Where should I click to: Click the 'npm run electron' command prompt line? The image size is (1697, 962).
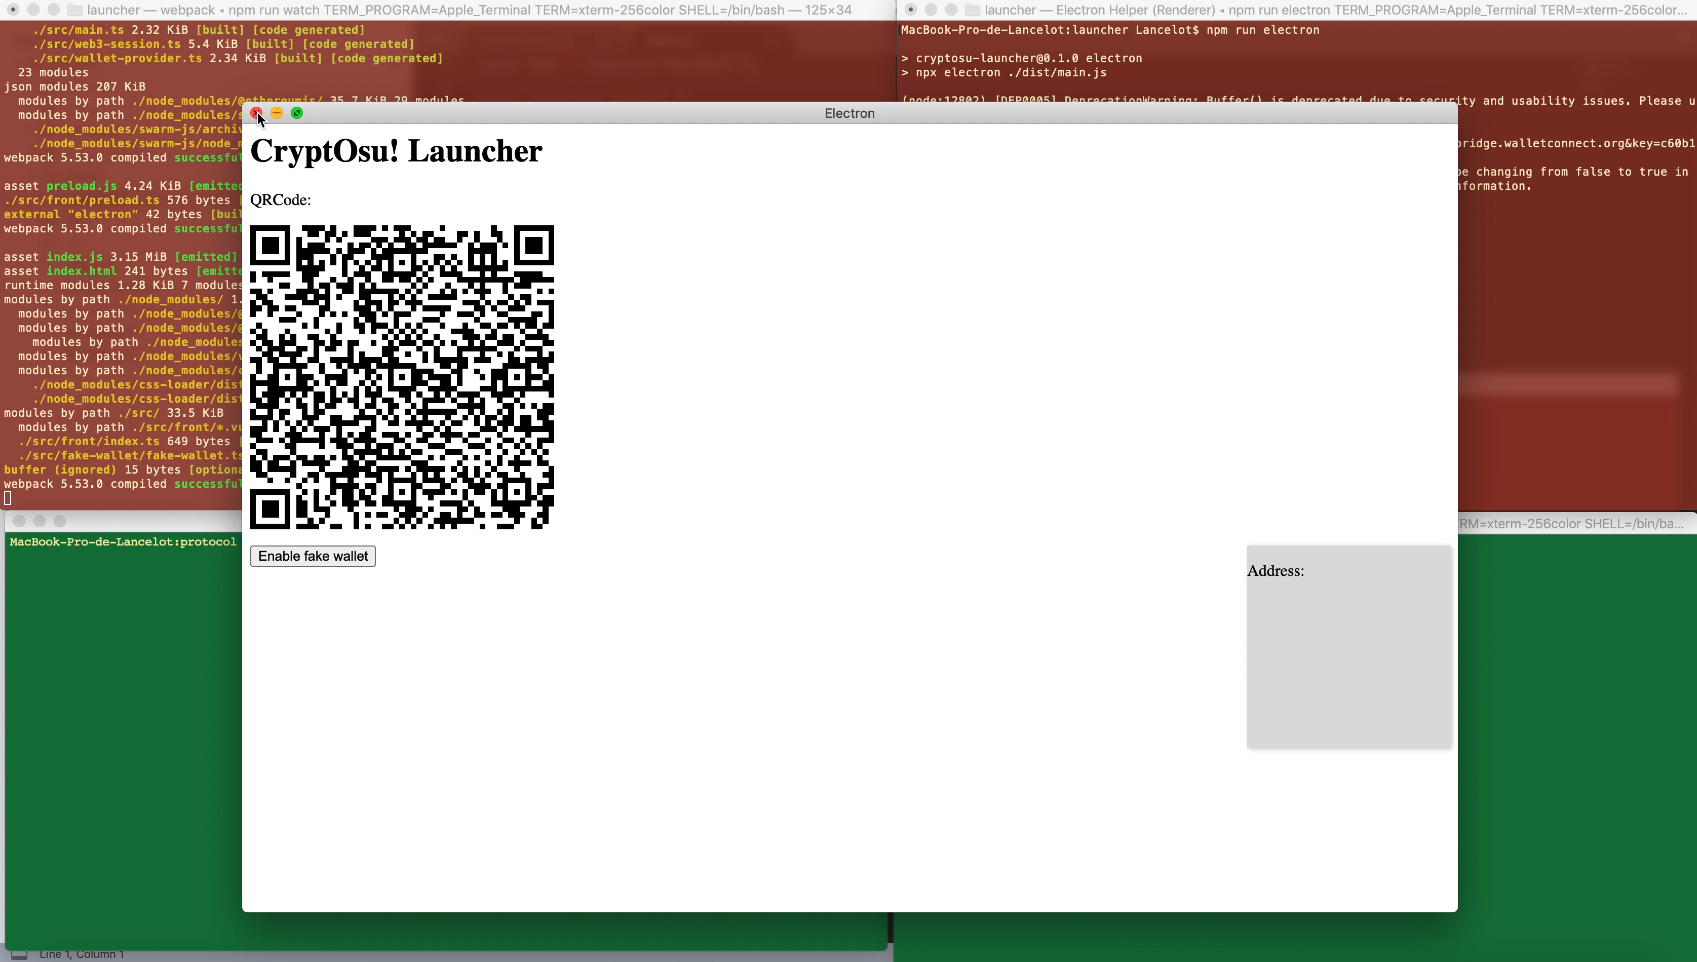point(1110,30)
